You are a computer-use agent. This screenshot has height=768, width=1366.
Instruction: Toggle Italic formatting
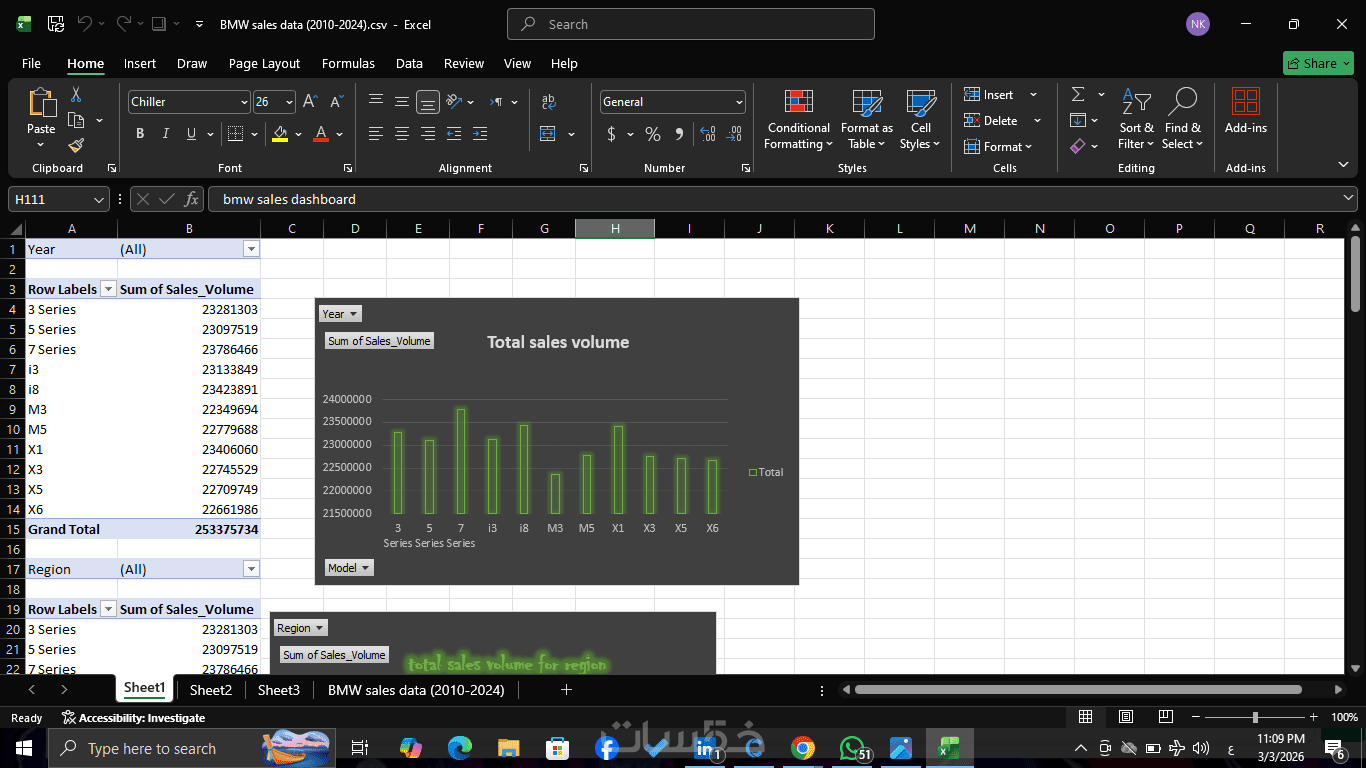tap(165, 134)
